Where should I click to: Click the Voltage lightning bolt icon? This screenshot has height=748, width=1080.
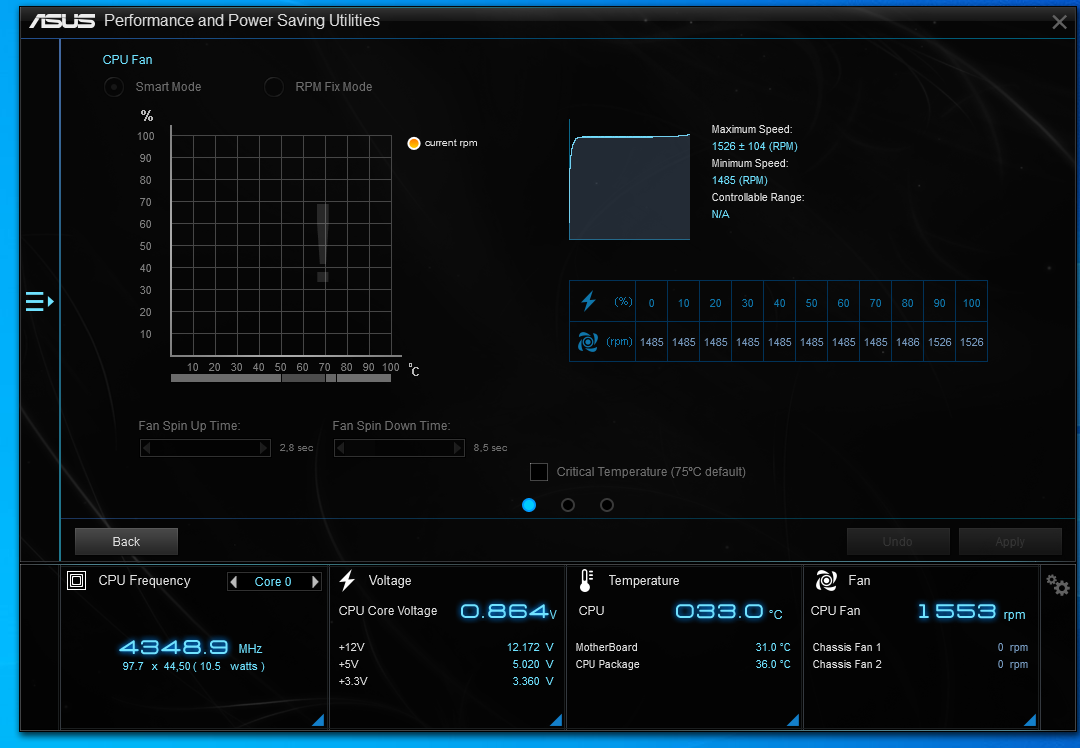[347, 581]
